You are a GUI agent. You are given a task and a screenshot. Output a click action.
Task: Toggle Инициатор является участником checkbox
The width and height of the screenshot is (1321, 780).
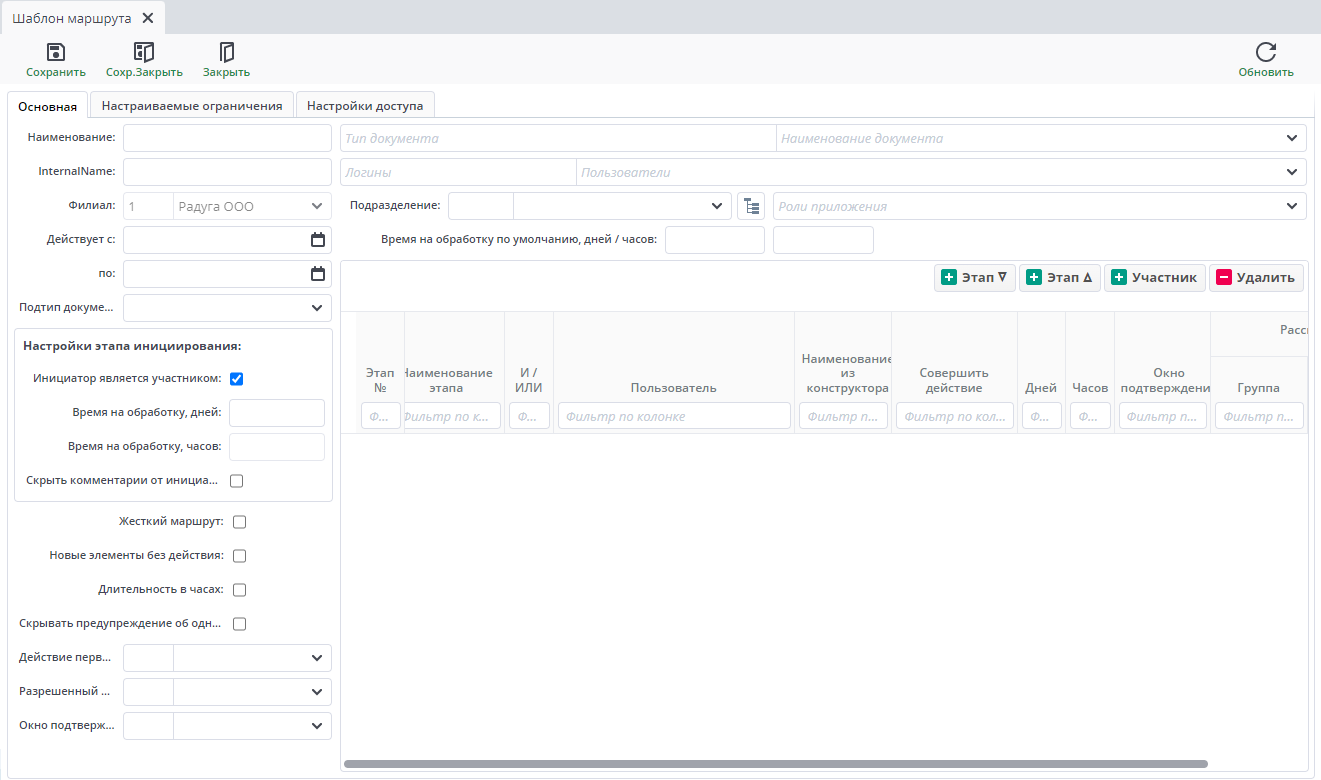click(x=237, y=379)
